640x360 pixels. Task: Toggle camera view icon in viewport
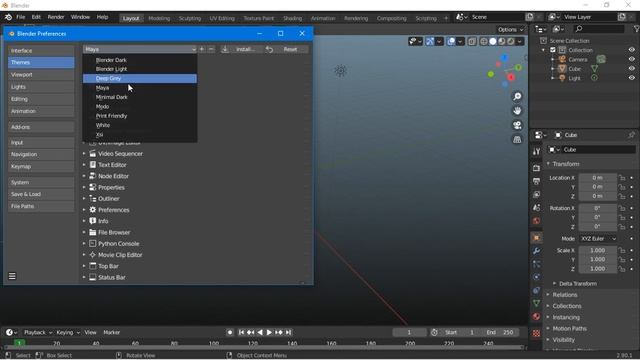coord(517,125)
